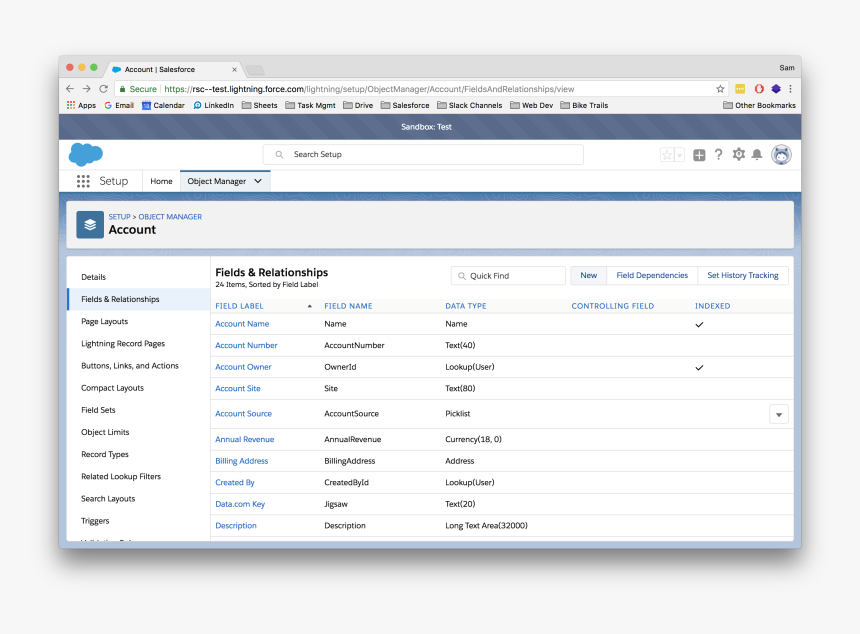Screen dimensions: 860x634
Task: Expand Object Manager tab dropdown chevron
Action: tap(258, 181)
